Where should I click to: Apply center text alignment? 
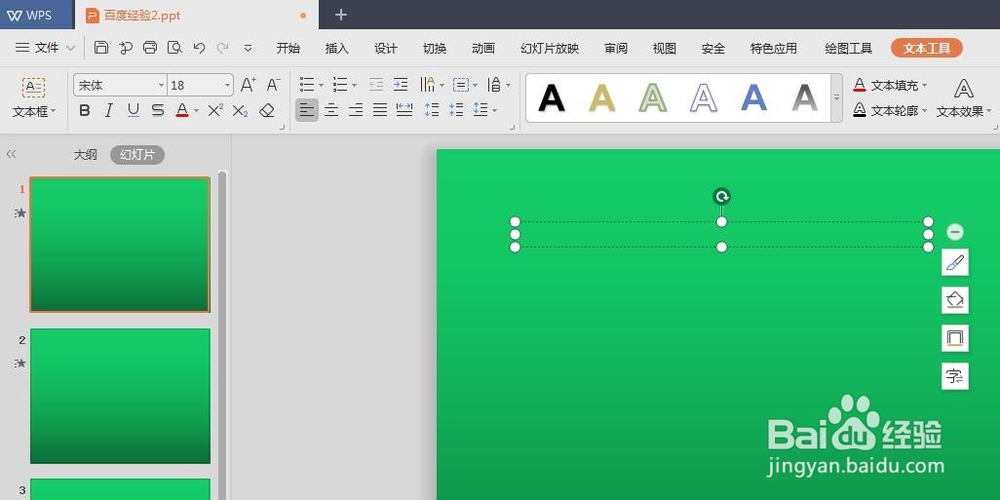(331, 110)
